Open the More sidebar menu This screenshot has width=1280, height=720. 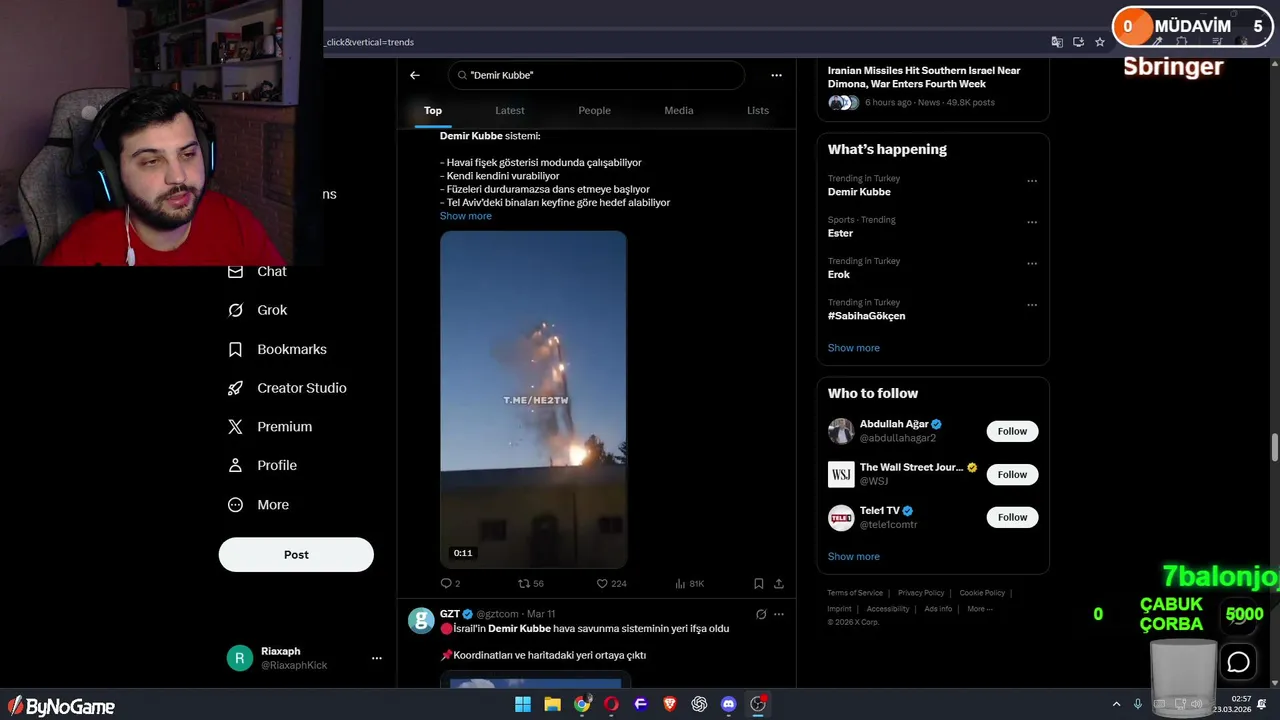[258, 505]
